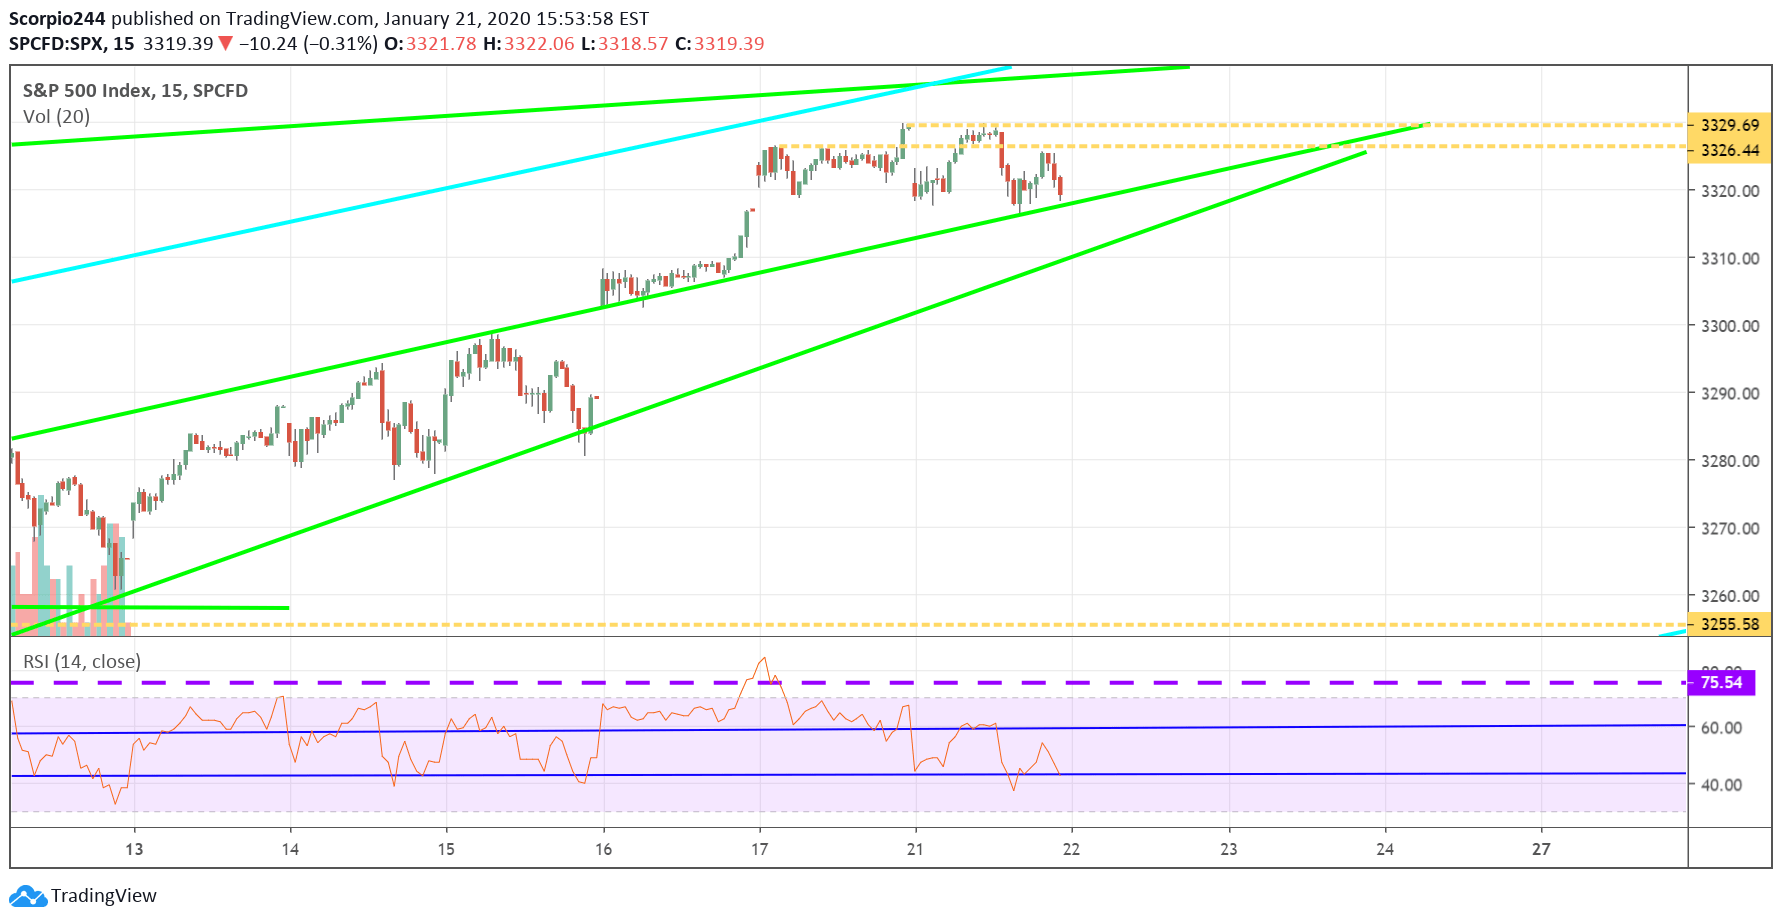Click the 3310.00 price axis value
Image resolution: width=1782 pixels, height=923 pixels.
click(1730, 259)
